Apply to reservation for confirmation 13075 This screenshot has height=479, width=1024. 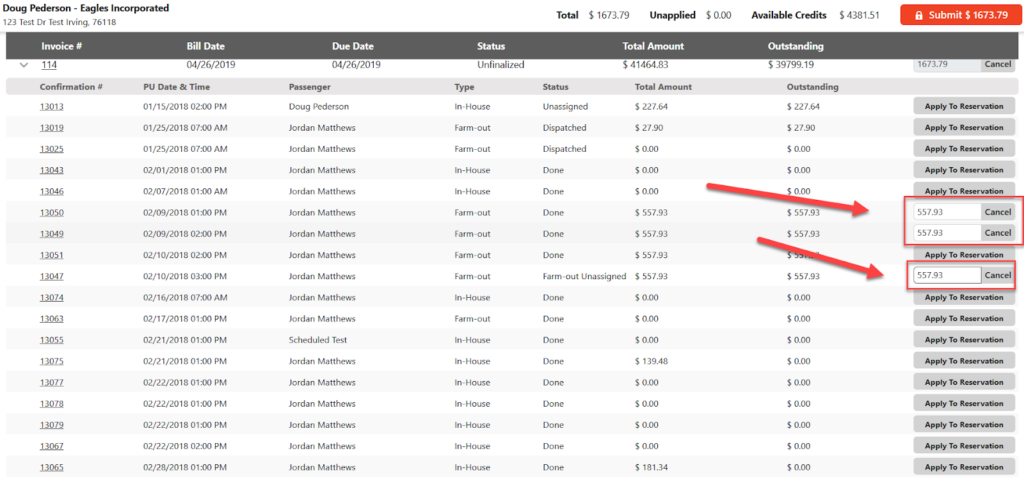(x=963, y=361)
